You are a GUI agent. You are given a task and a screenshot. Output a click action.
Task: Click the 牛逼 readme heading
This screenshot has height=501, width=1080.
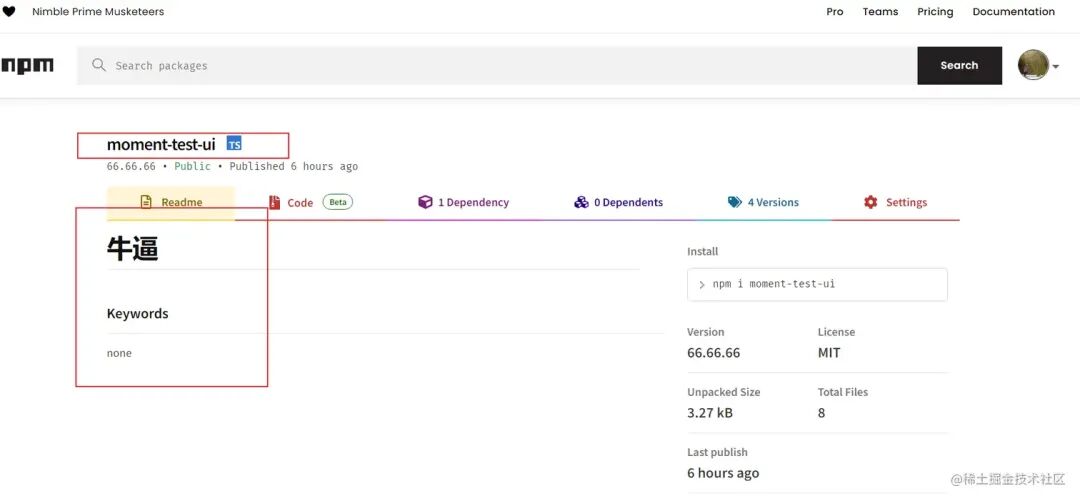pos(132,249)
